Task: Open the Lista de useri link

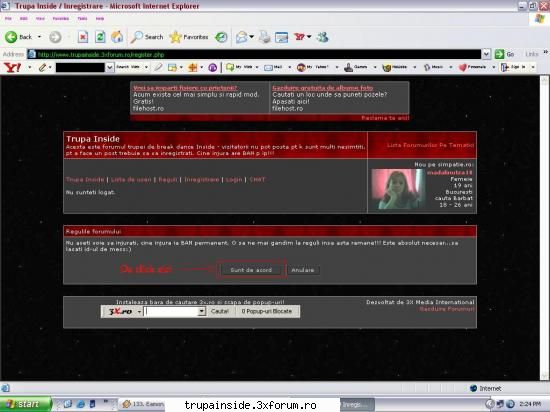Action: tap(131, 180)
